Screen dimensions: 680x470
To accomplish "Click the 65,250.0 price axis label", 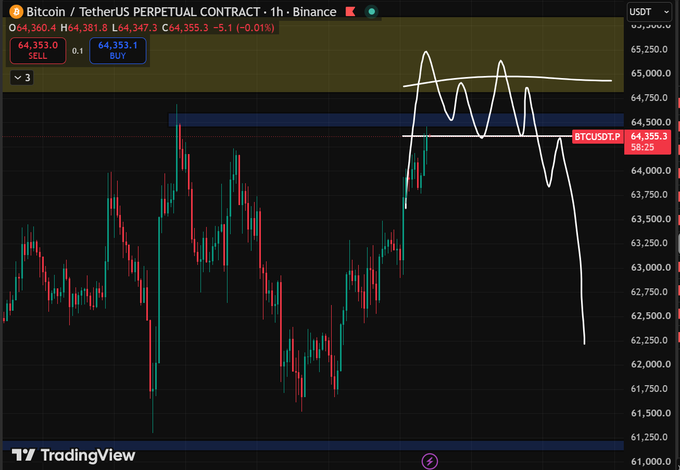I will click(x=649, y=49).
